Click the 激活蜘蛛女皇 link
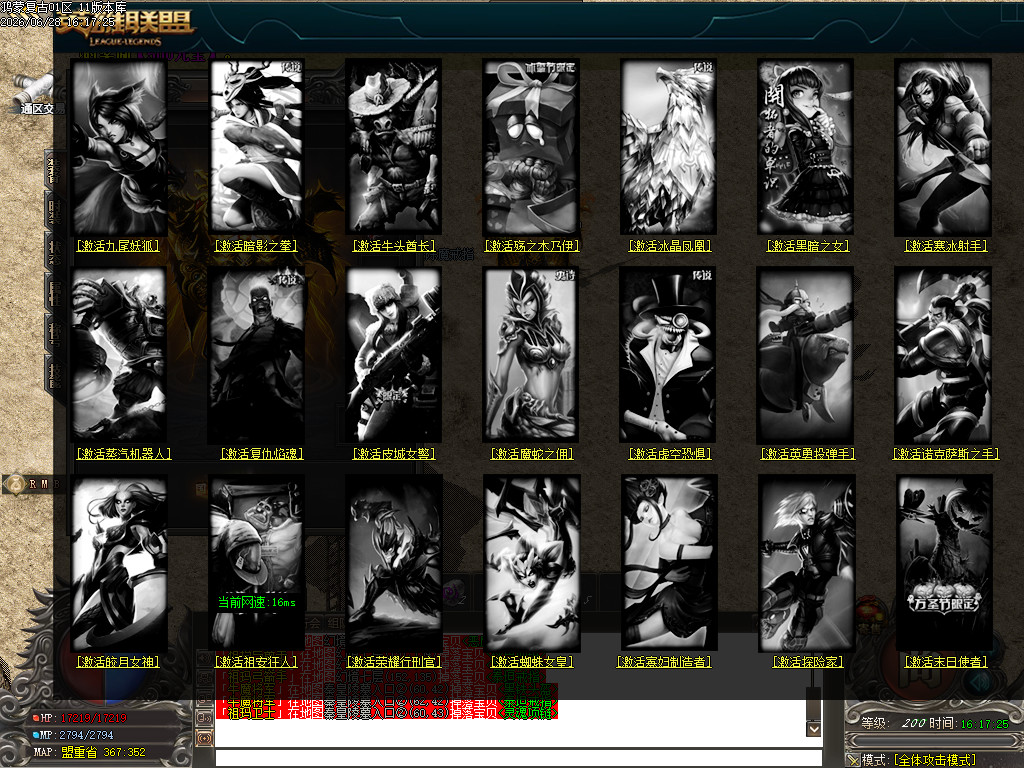 point(532,662)
